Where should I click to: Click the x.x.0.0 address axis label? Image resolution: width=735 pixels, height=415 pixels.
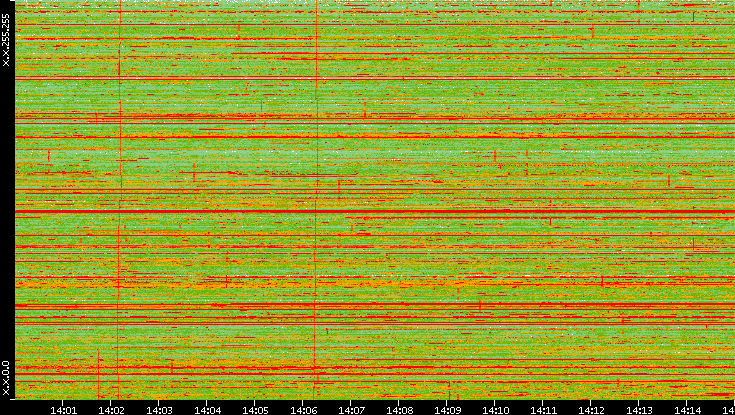coord(6,378)
